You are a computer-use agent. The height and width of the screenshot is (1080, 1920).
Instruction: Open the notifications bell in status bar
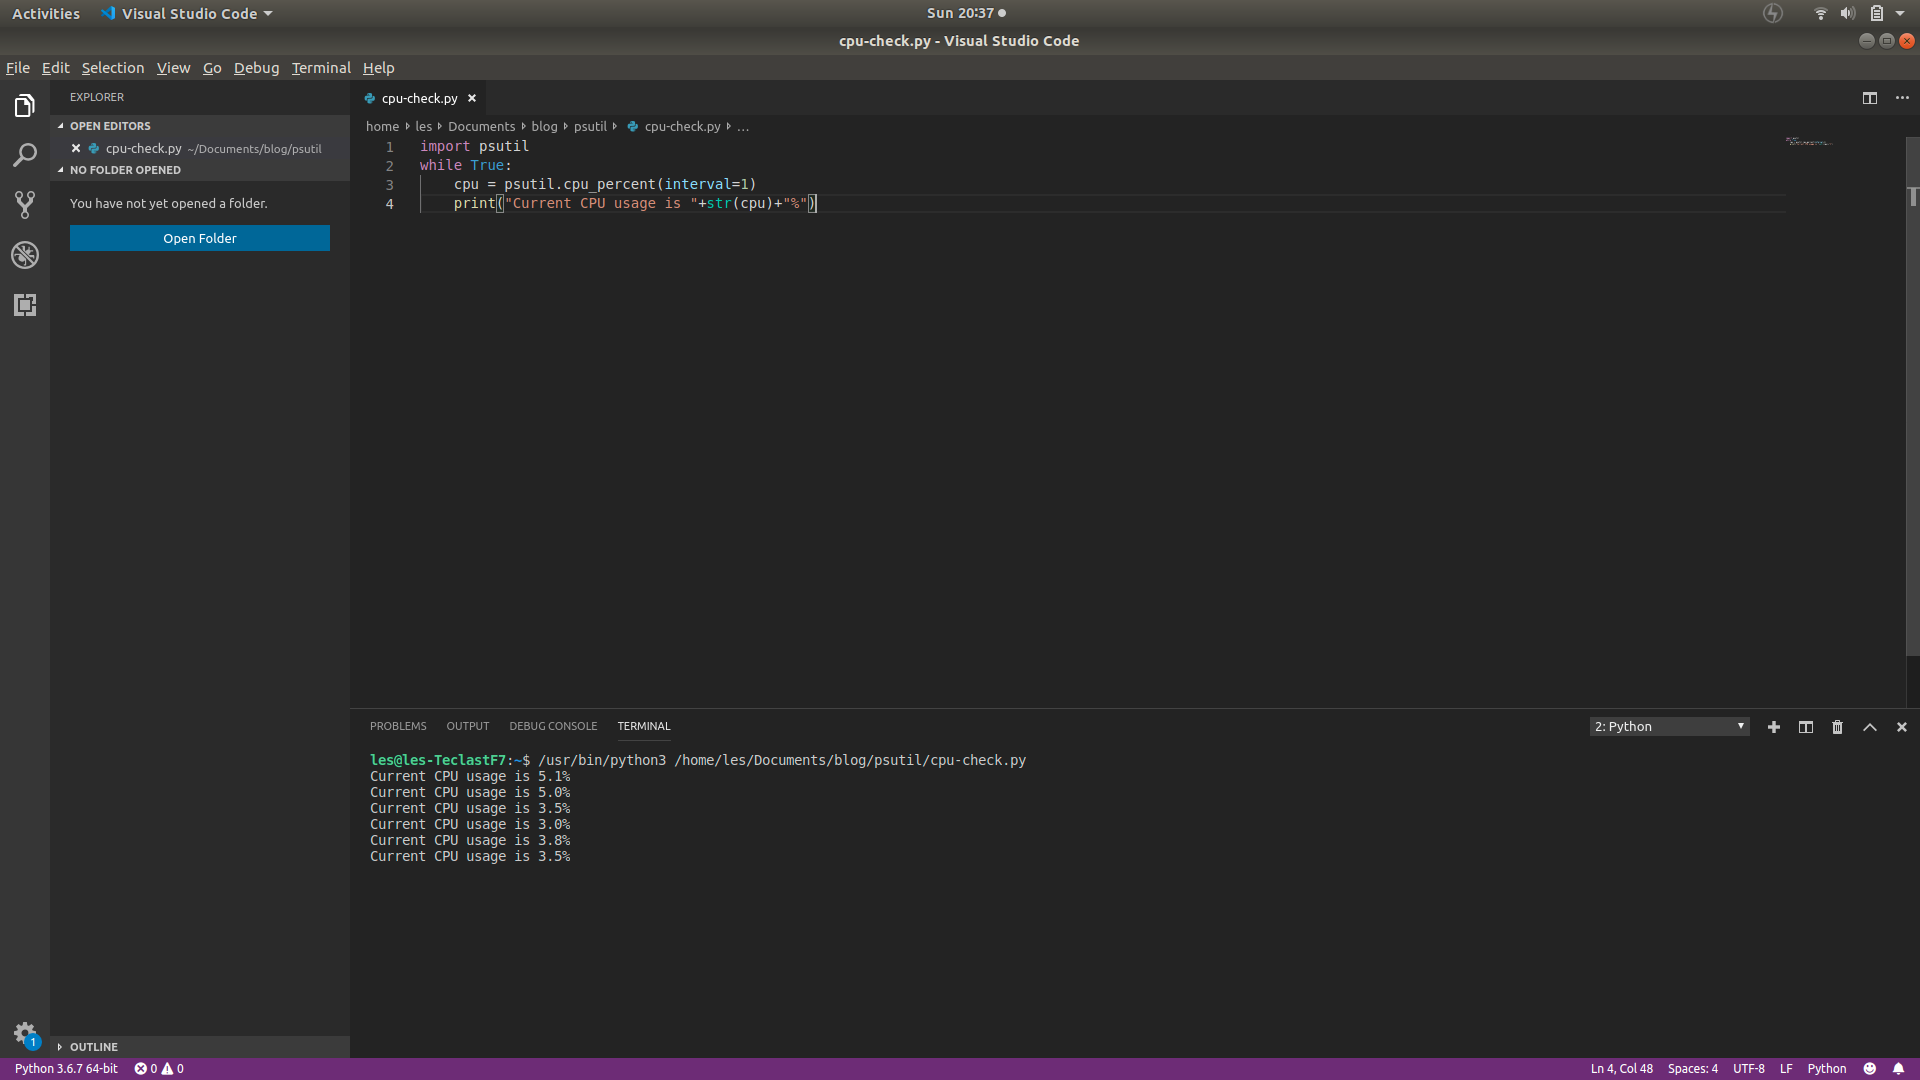click(1898, 1069)
